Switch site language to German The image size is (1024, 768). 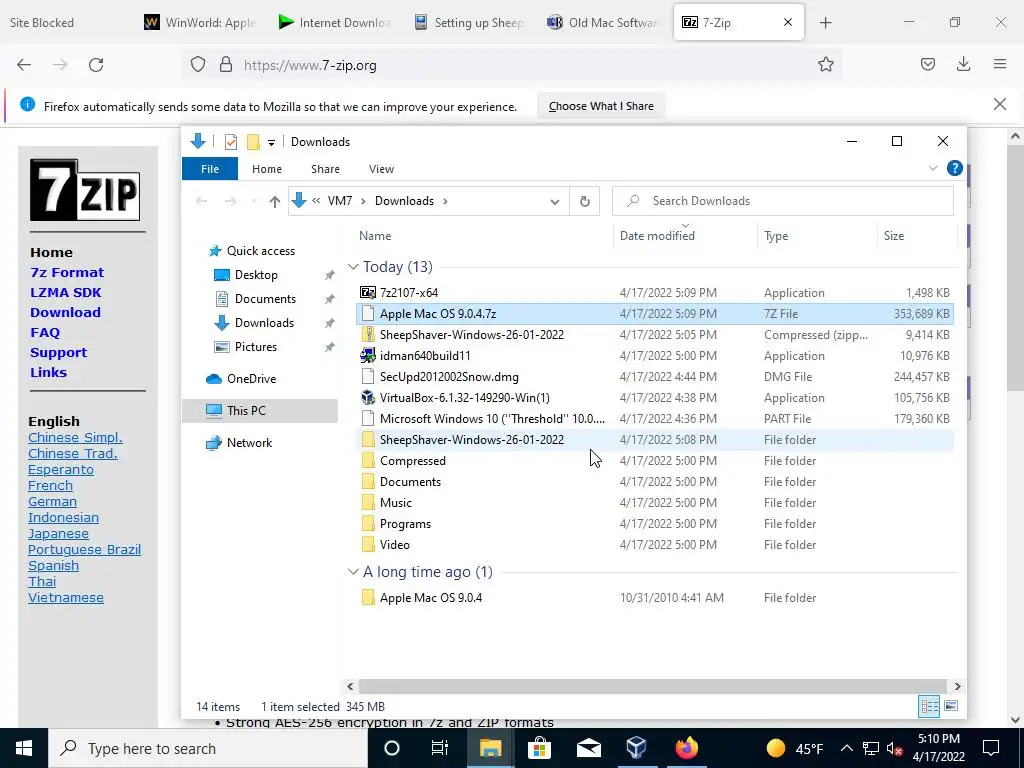pyautogui.click(x=52, y=502)
